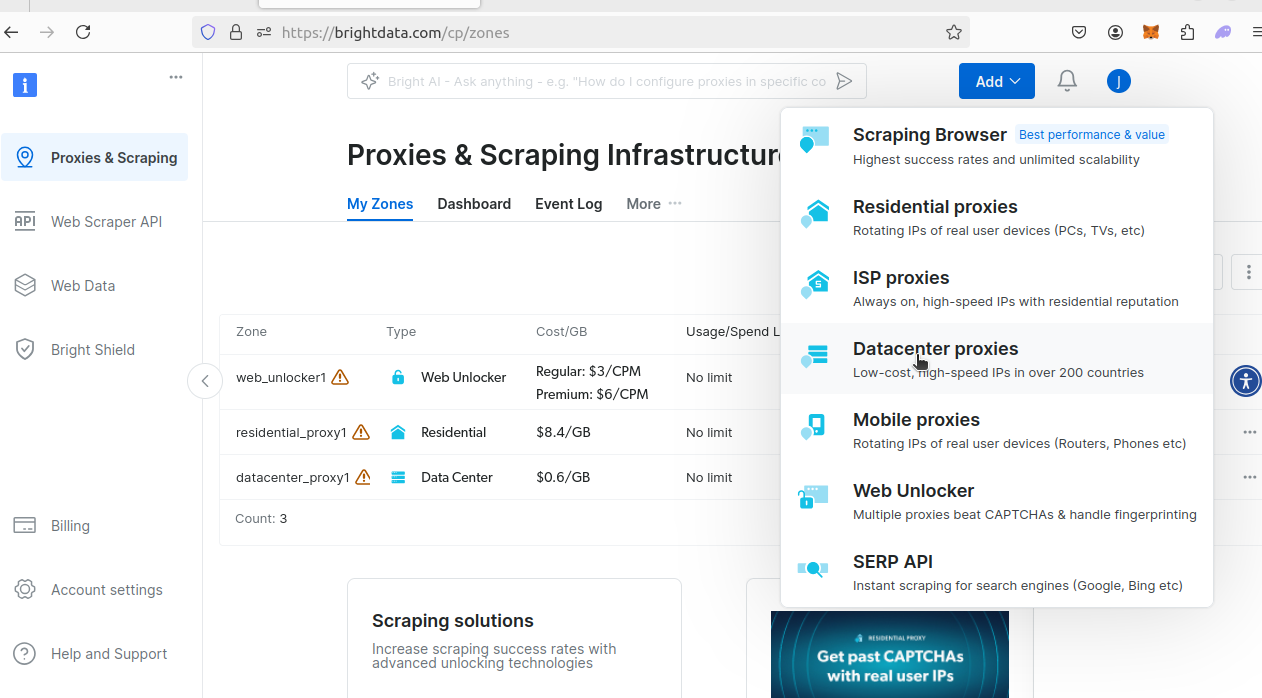The image size is (1262, 698).
Task: Open Web Data in sidebar
Action: [95, 285]
